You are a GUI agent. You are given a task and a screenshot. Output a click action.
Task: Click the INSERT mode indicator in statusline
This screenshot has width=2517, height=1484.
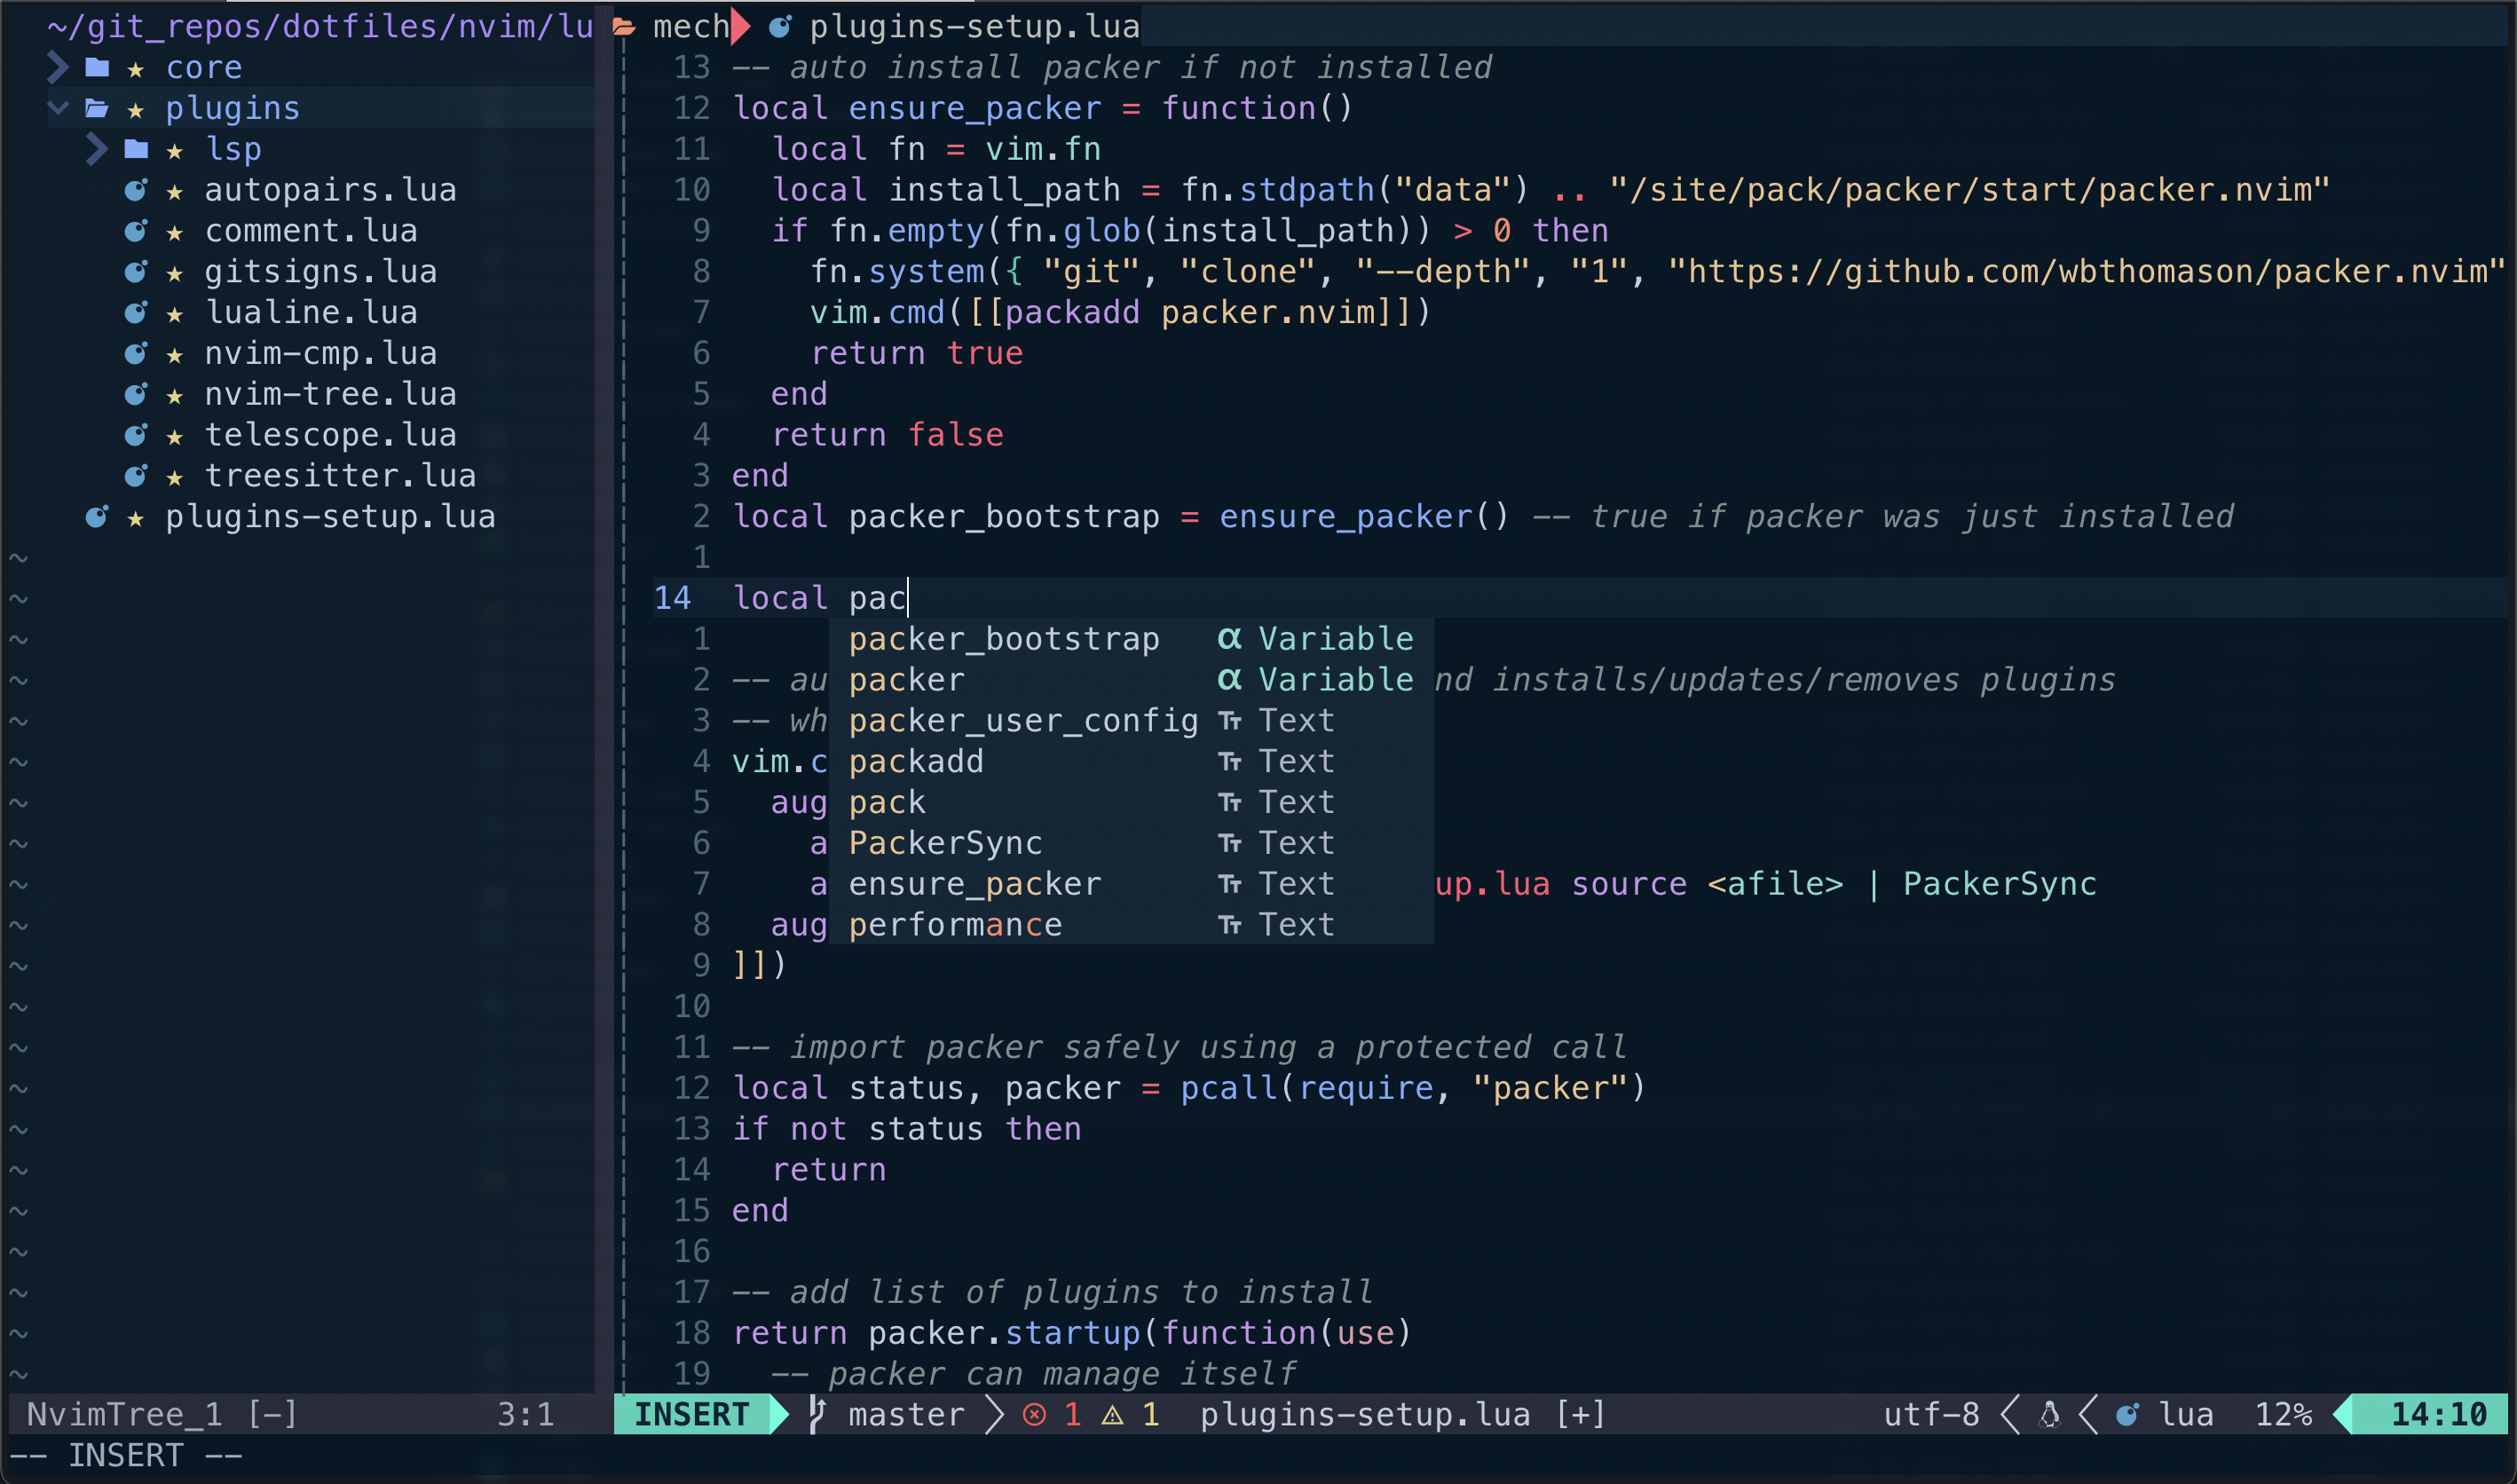691,1414
